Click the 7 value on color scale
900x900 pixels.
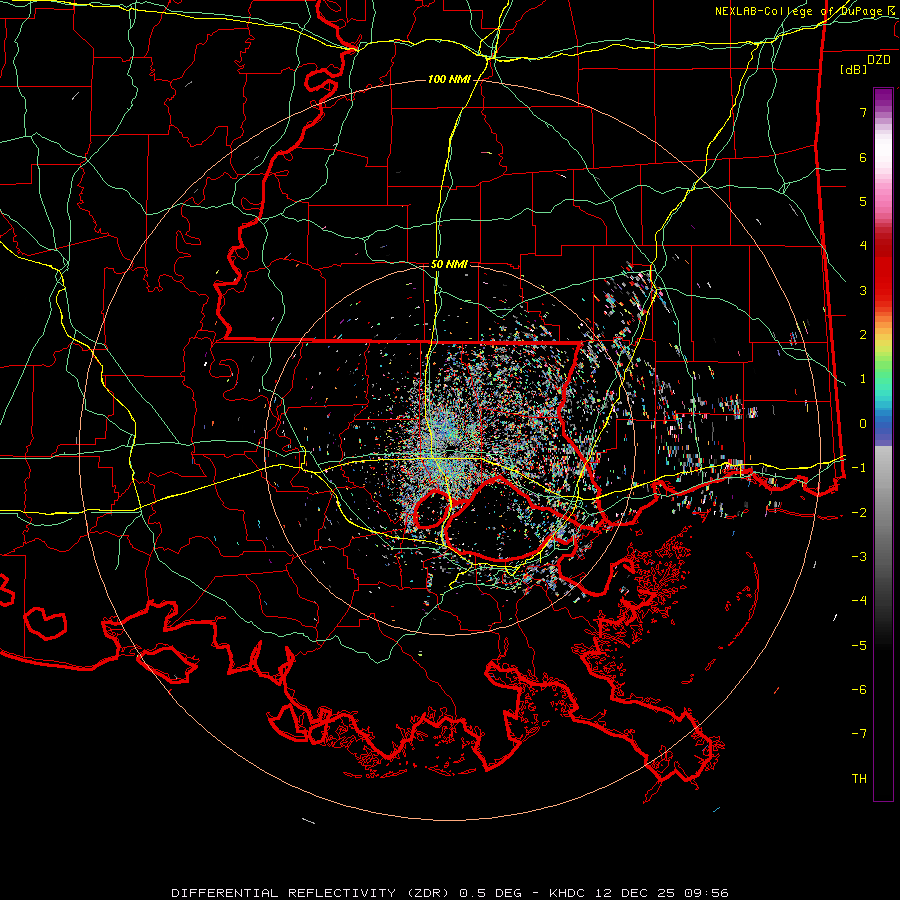[x=863, y=112]
